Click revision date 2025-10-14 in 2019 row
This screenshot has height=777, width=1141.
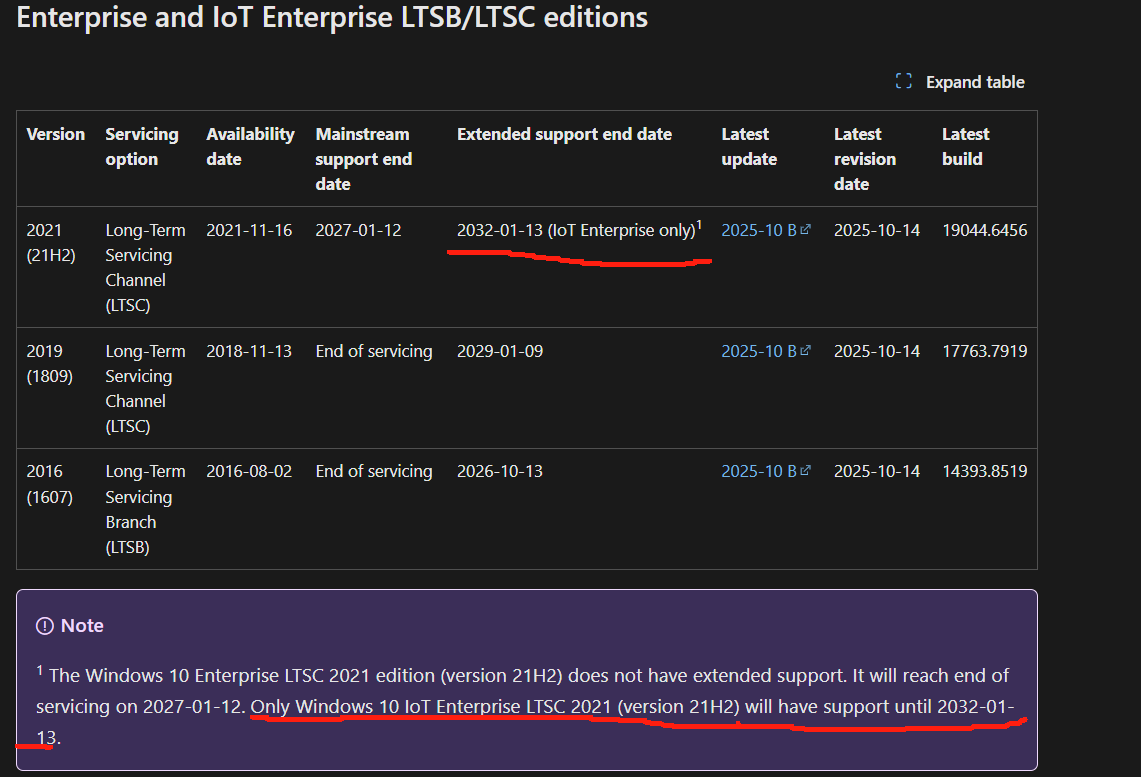(x=877, y=351)
